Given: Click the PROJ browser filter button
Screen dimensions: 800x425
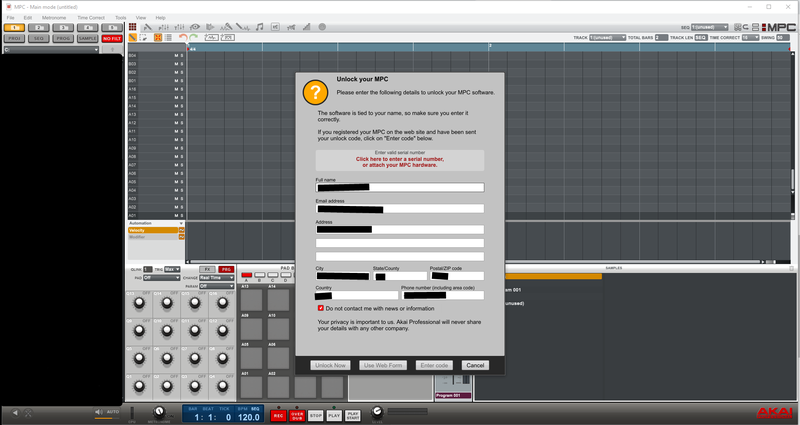Looking at the screenshot, I should pos(14,38).
